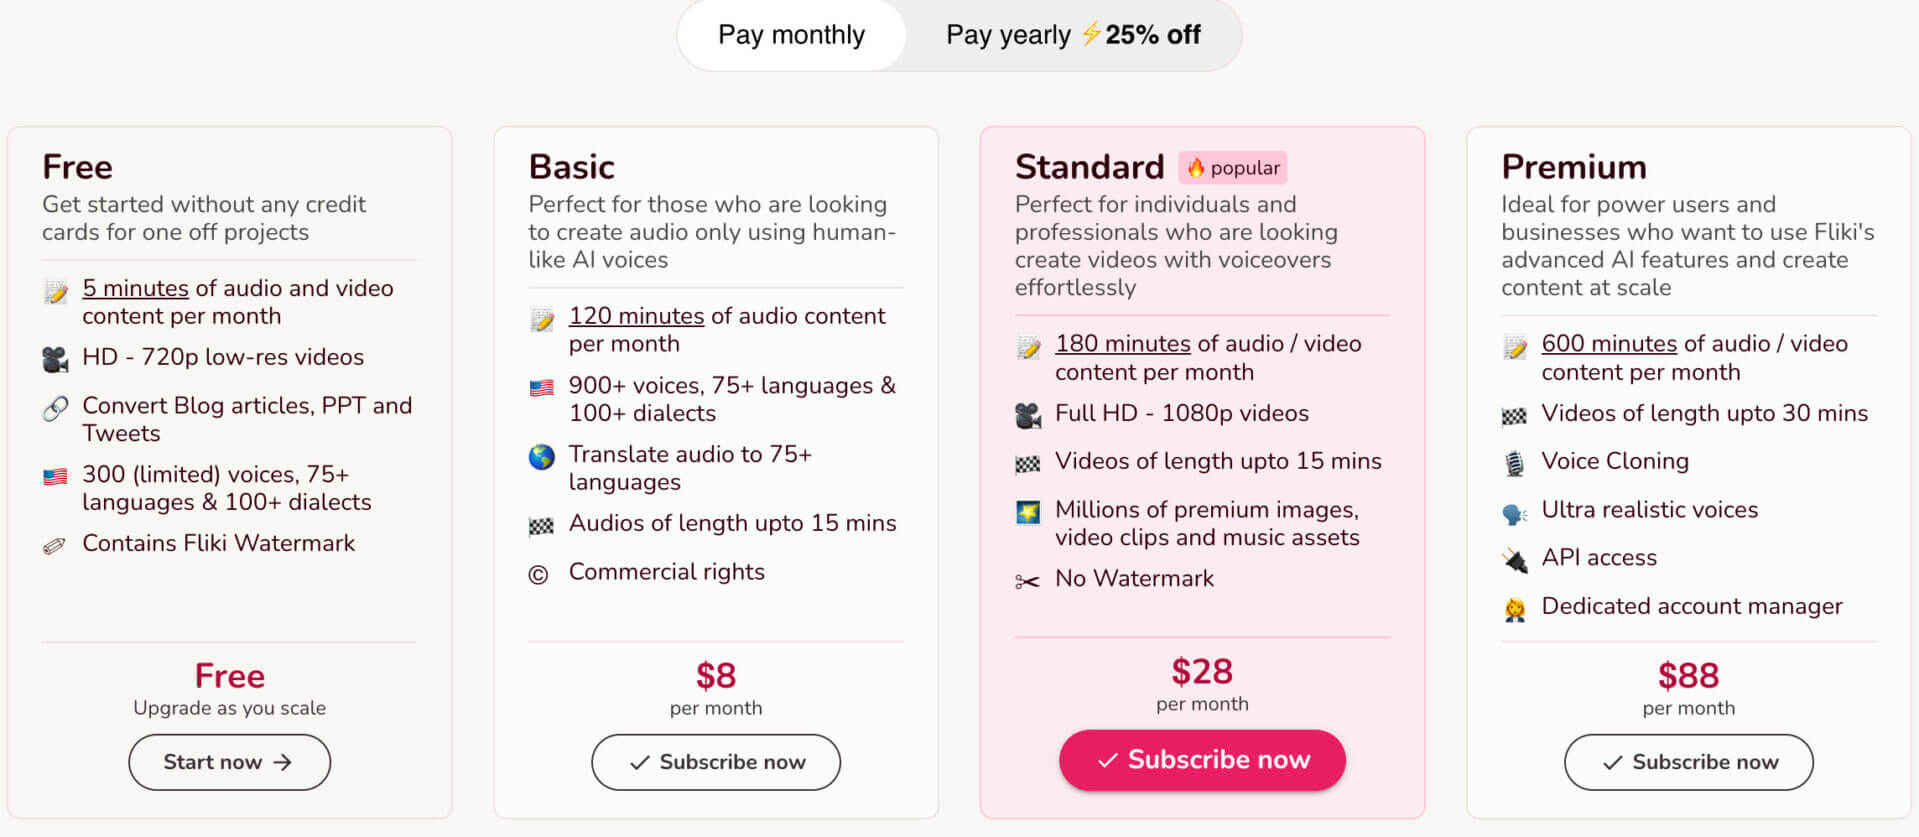The width and height of the screenshot is (1919, 837).
Task: Click the copyright icon beside Commercial rights
Action: tap(538, 574)
